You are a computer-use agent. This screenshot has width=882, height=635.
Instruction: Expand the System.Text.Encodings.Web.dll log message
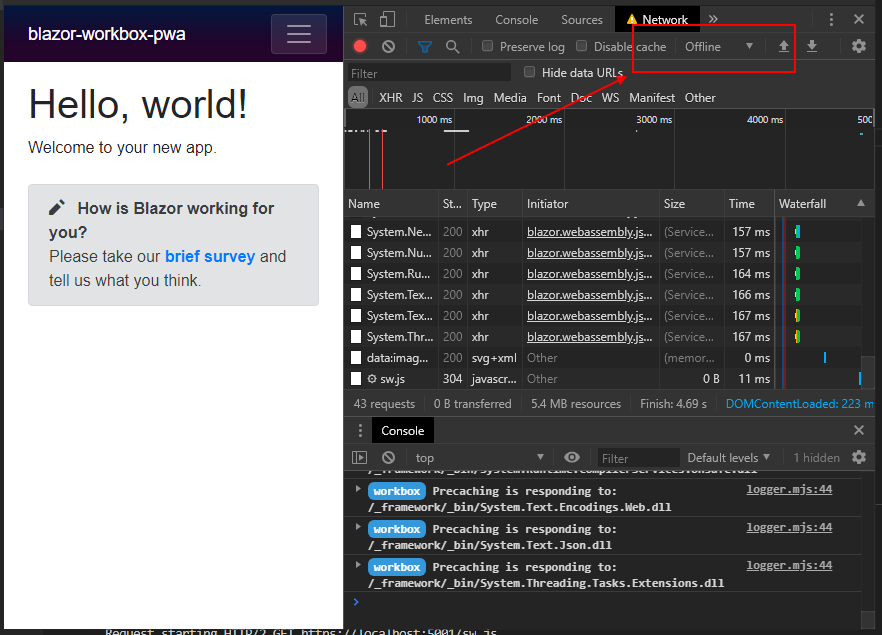pos(358,489)
